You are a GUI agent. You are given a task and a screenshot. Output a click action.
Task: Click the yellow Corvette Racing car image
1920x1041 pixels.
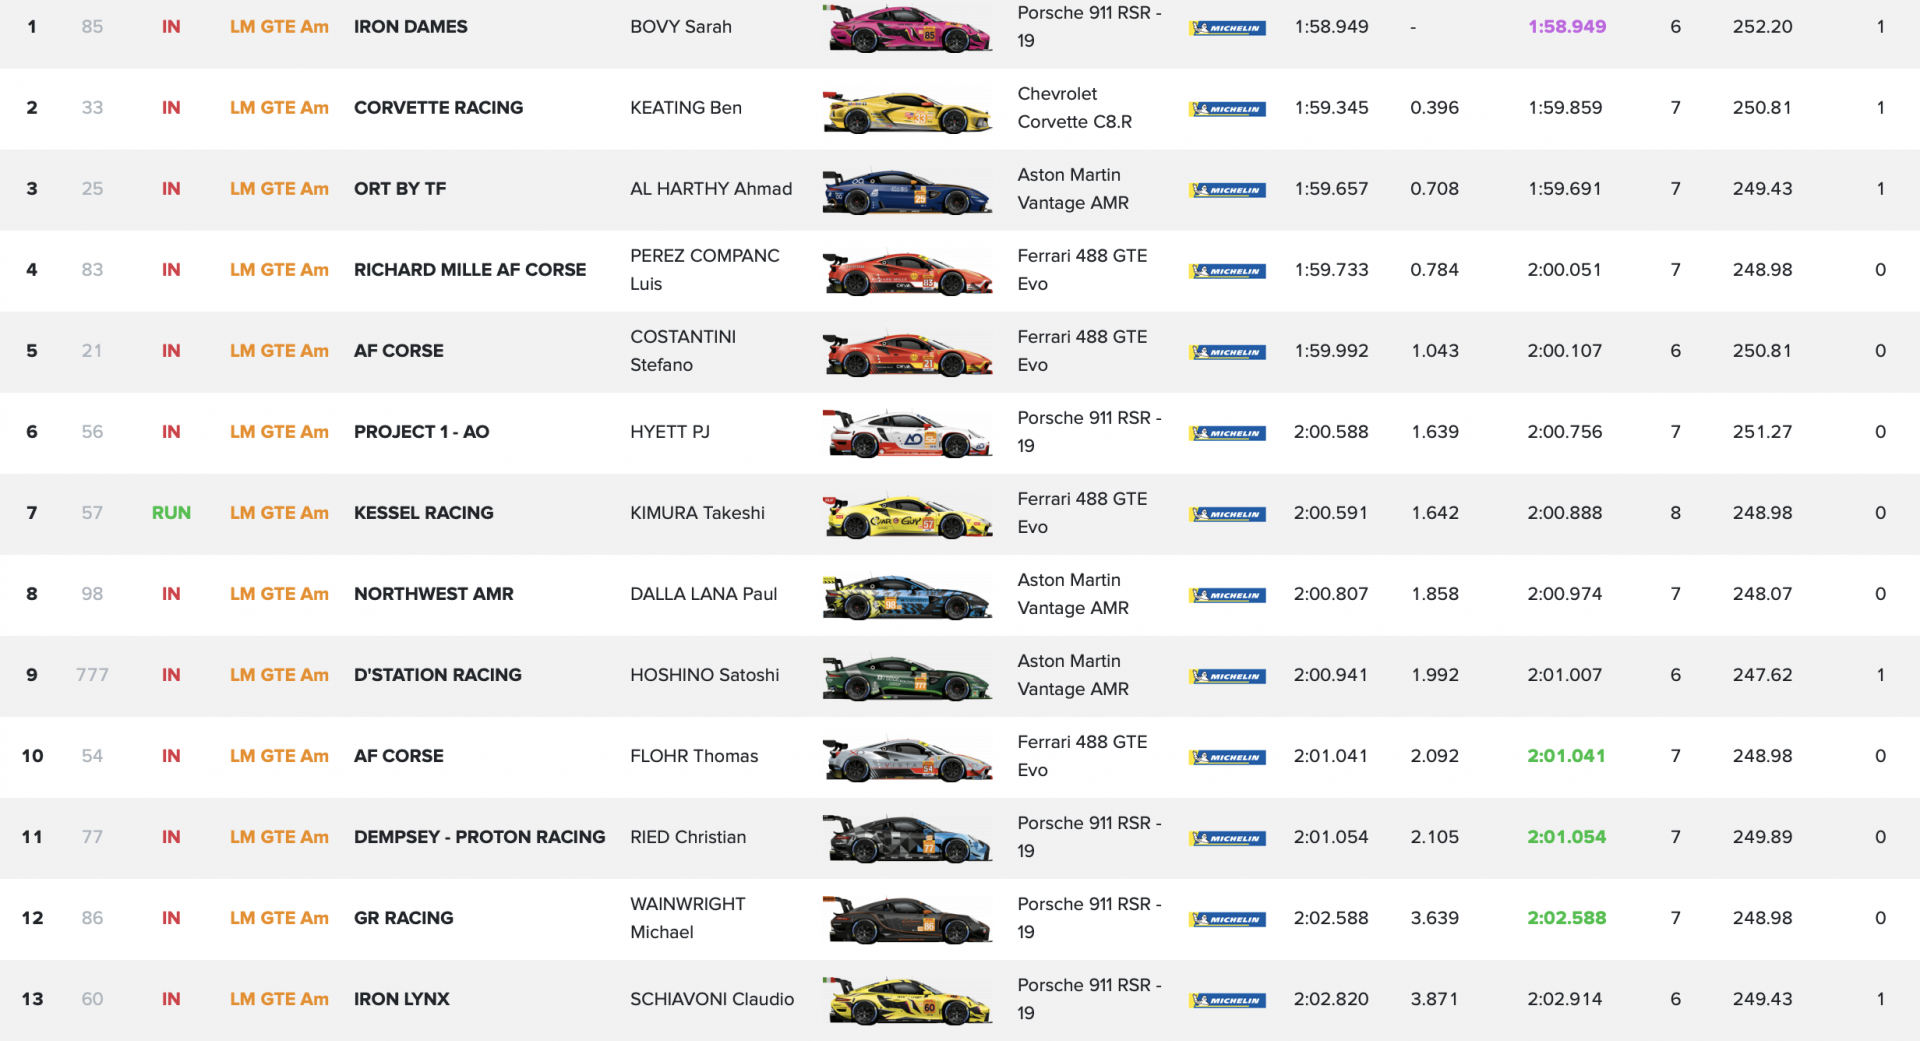[x=907, y=110]
